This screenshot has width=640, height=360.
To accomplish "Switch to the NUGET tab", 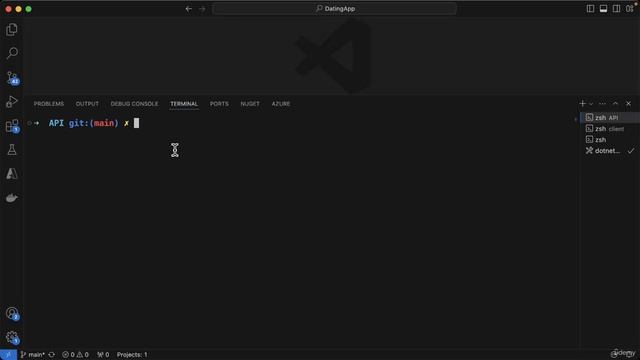I will [x=250, y=104].
